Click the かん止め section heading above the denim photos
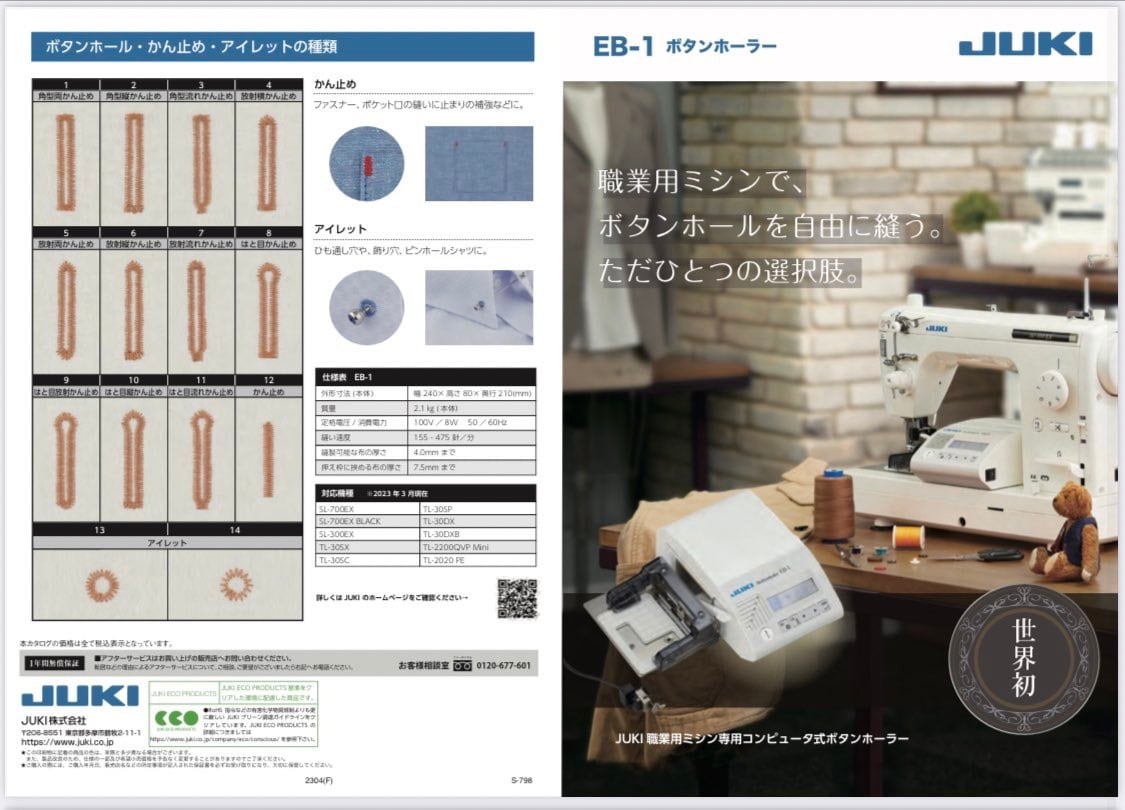Screen dimensions: 1125x810 click(335, 84)
